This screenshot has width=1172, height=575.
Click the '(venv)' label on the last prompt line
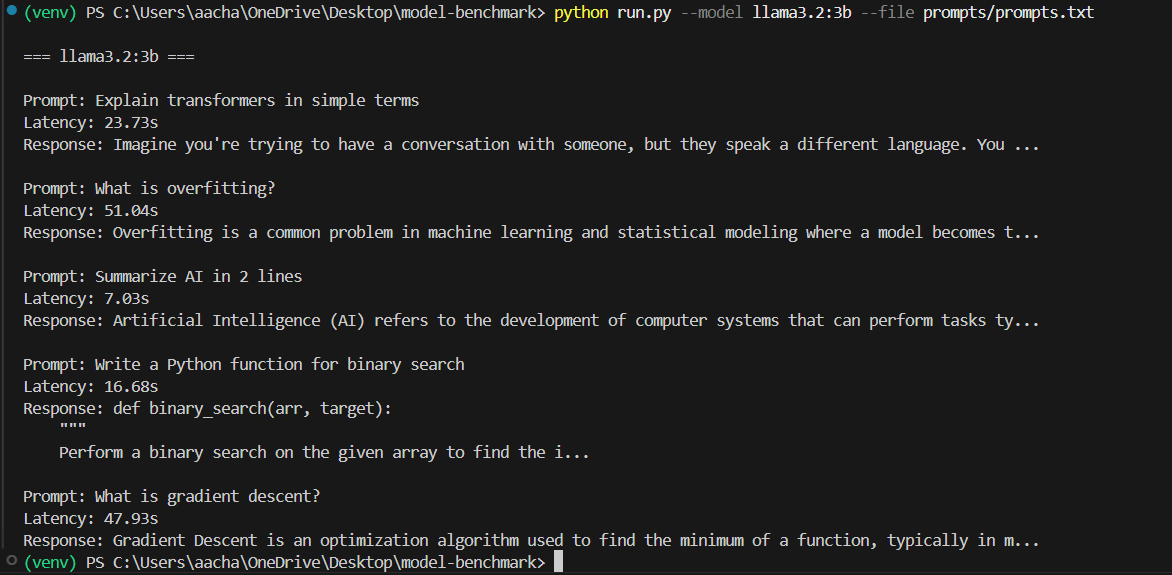click(x=50, y=562)
